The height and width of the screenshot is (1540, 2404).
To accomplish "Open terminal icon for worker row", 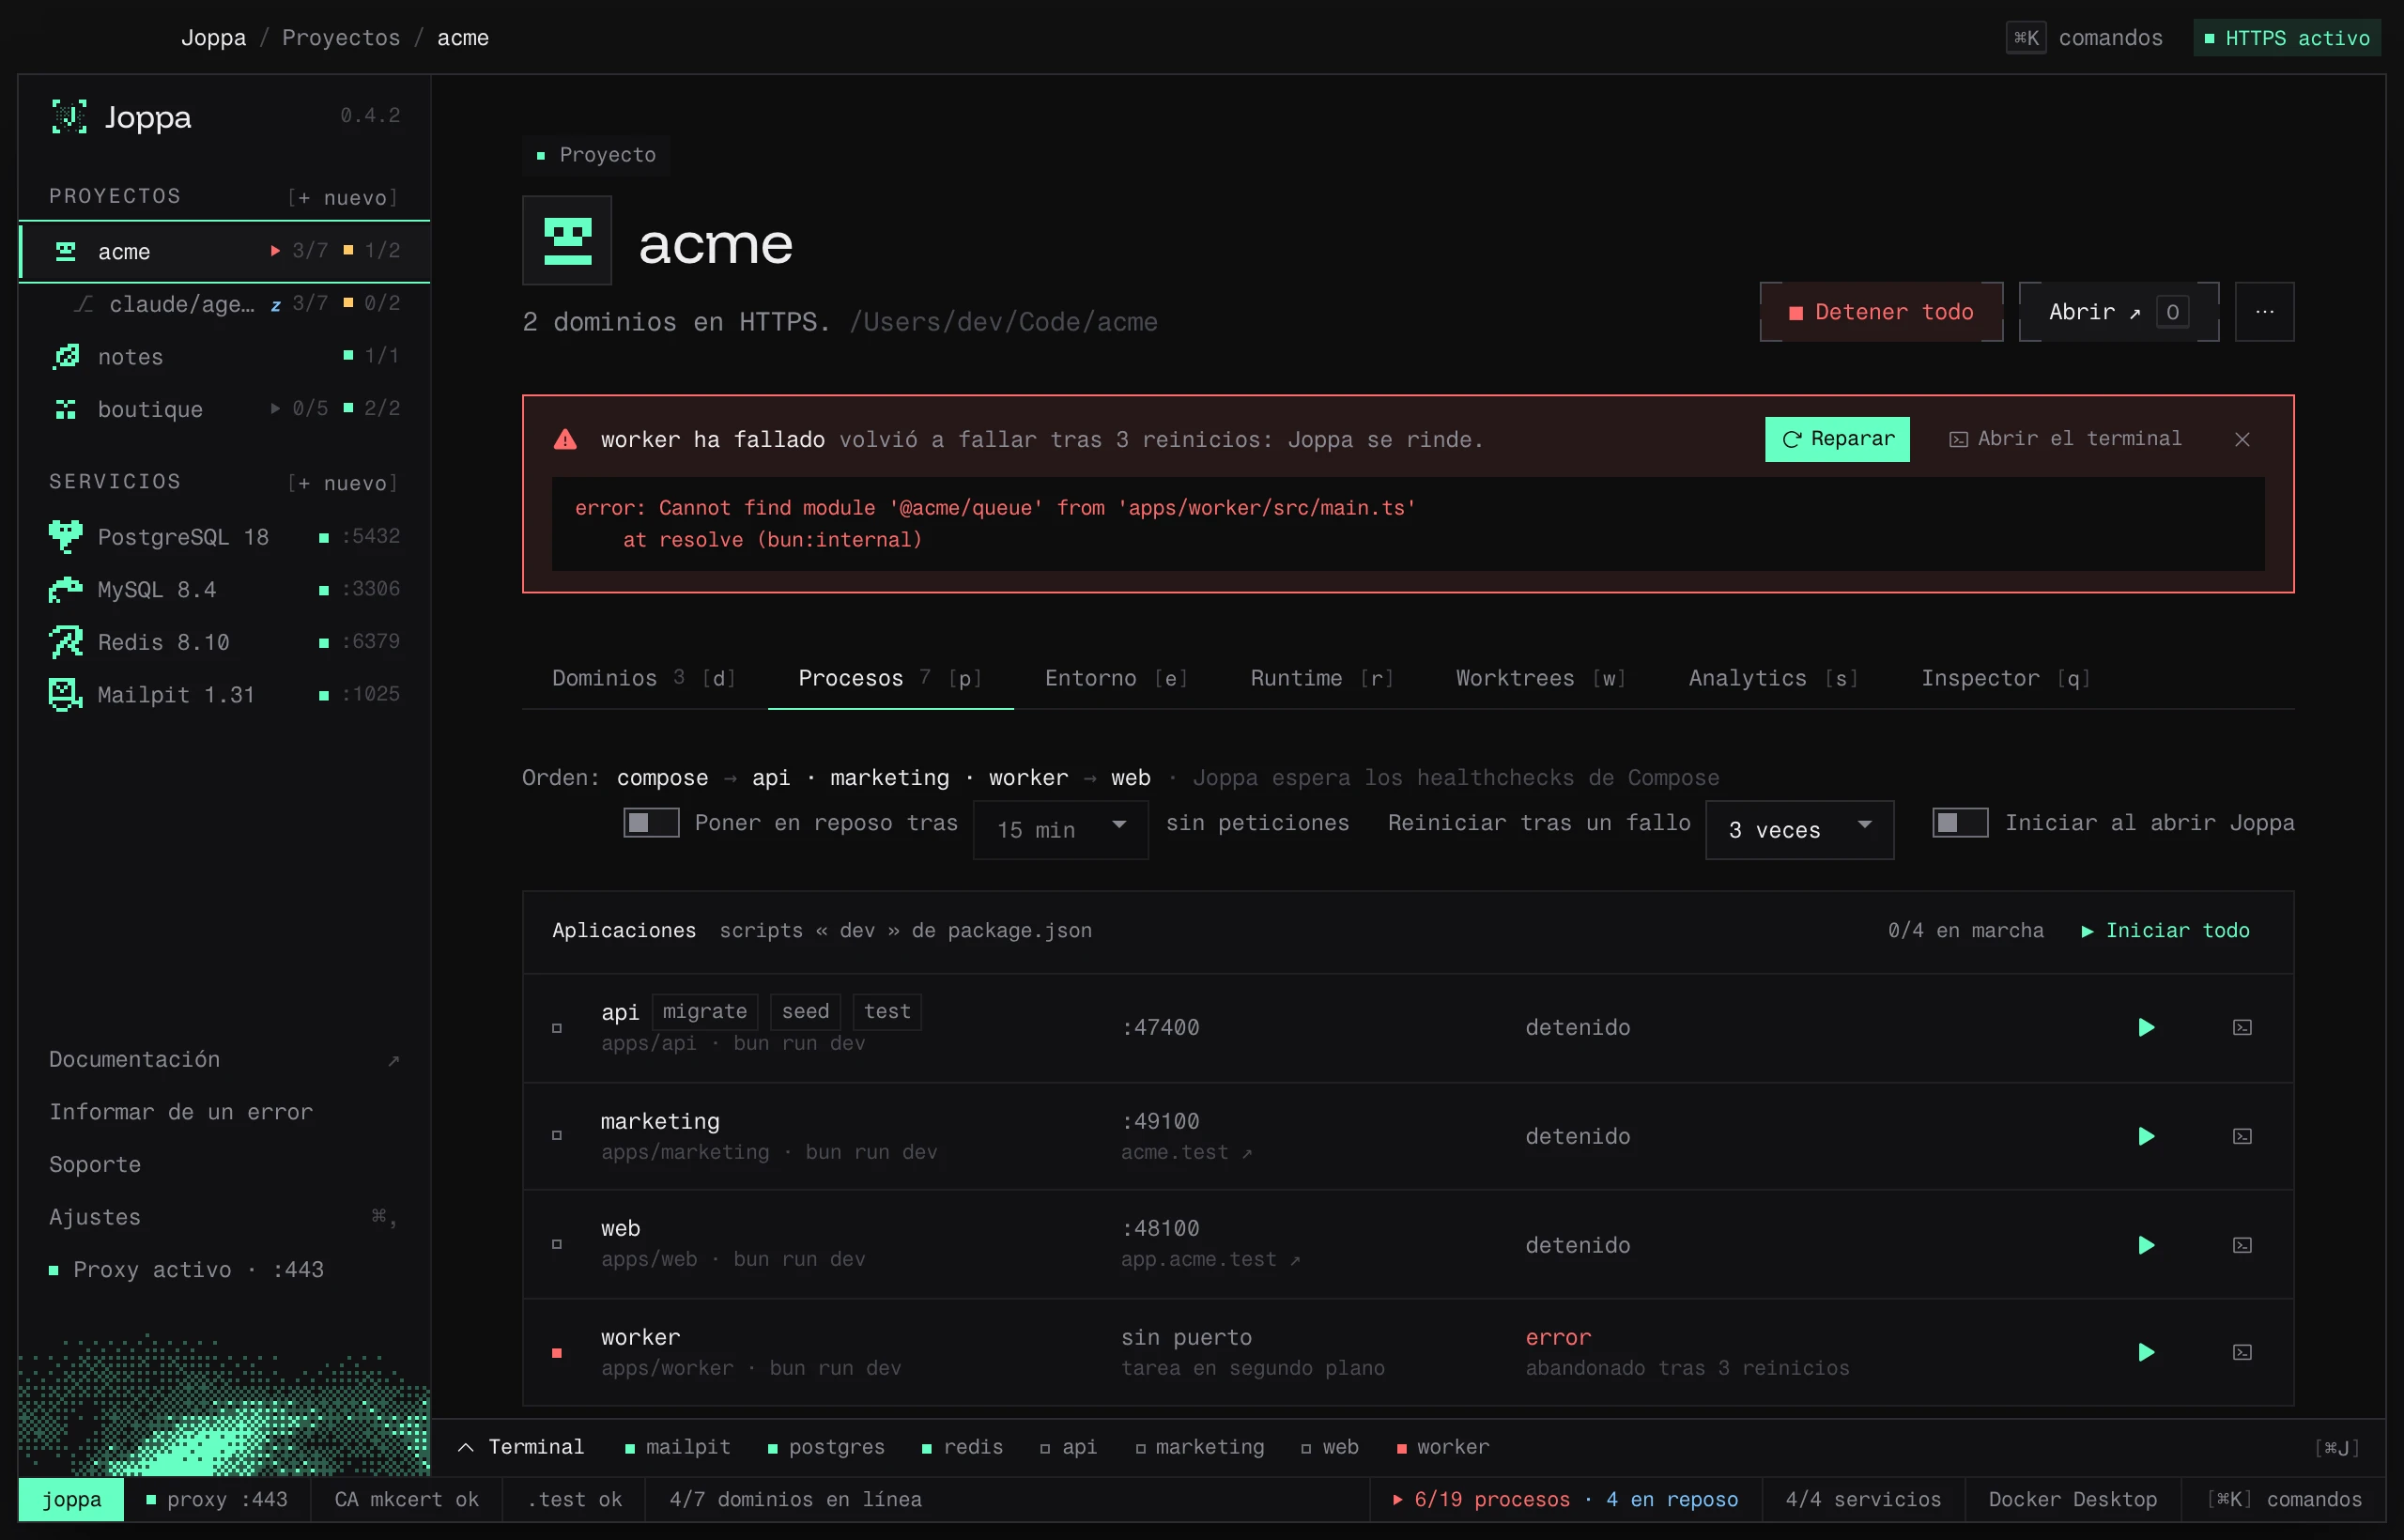I will click(x=2242, y=1353).
